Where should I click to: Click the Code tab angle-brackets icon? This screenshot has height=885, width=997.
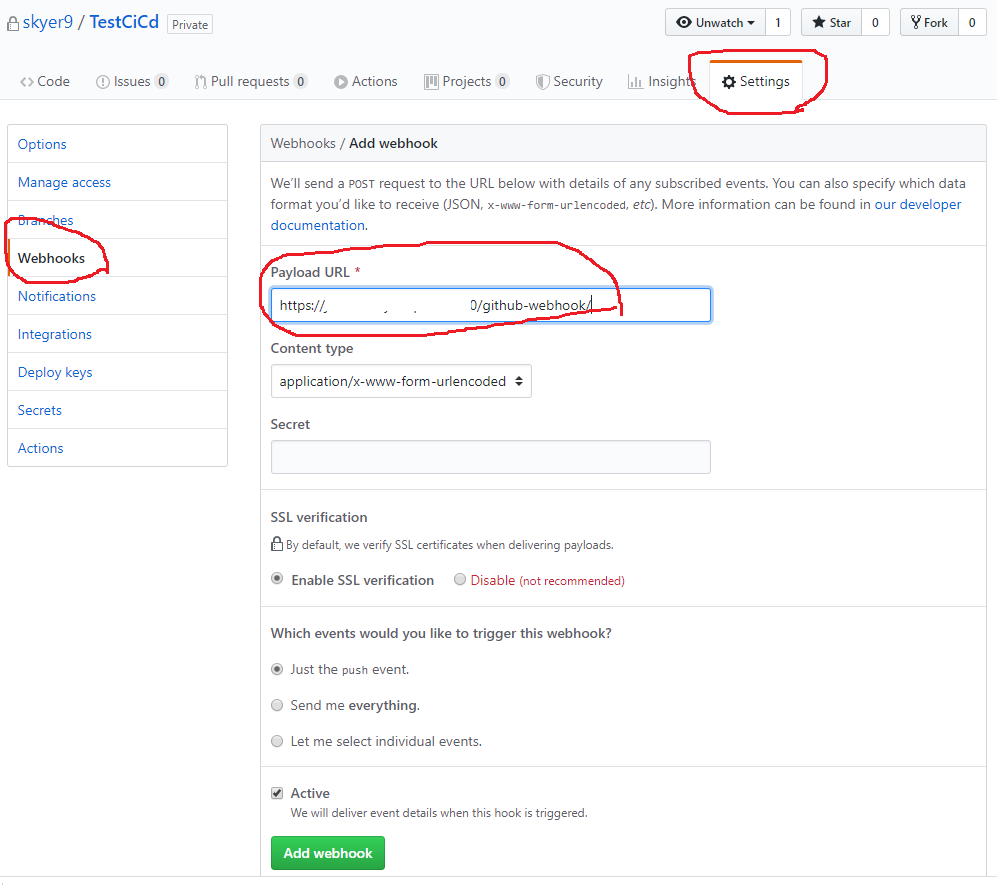pos(27,82)
